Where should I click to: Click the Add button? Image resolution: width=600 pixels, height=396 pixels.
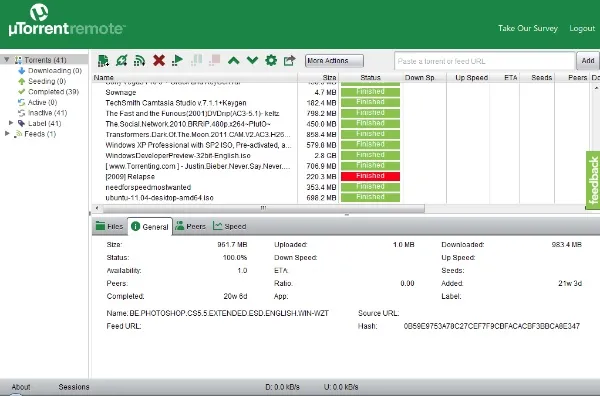tap(588, 60)
